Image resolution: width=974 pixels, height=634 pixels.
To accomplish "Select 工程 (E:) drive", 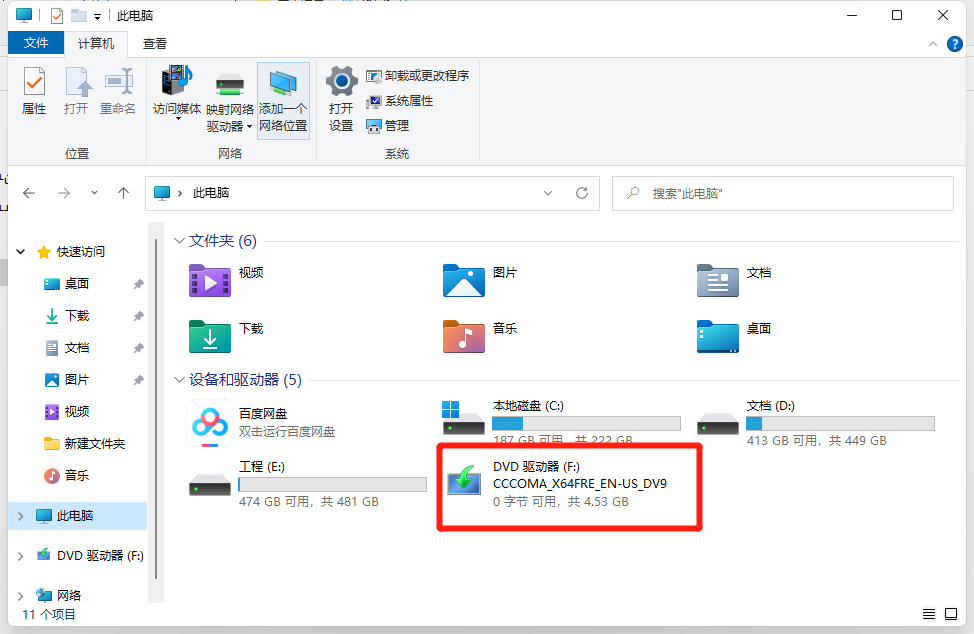I will coord(307,484).
